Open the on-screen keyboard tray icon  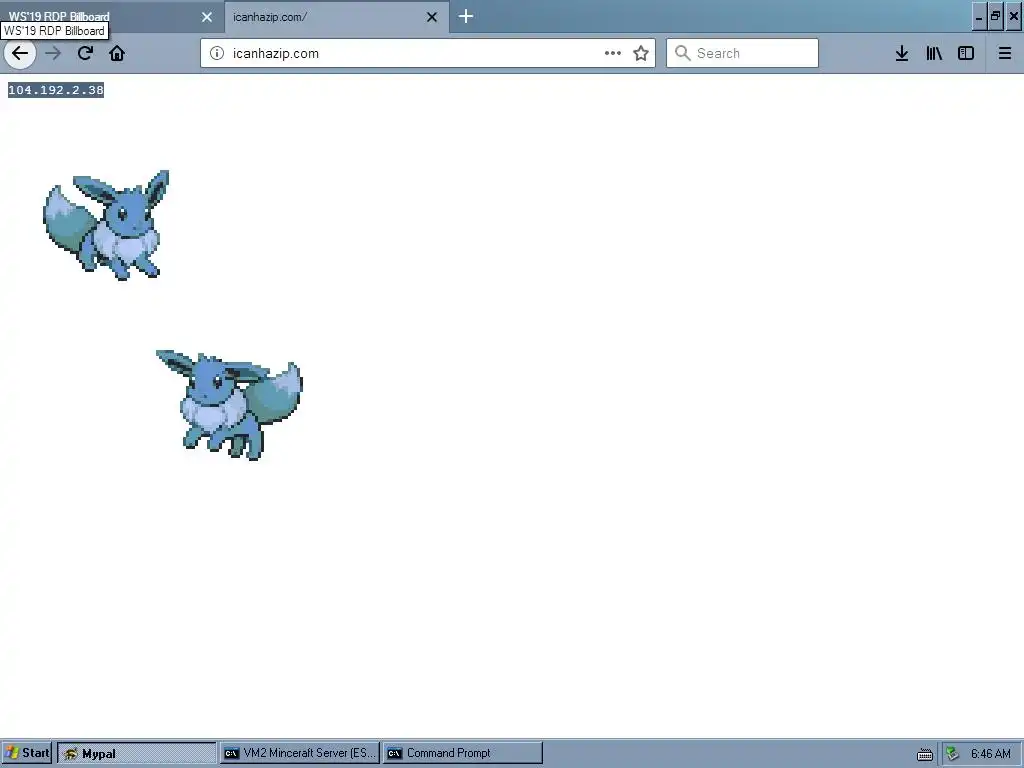tap(925, 755)
